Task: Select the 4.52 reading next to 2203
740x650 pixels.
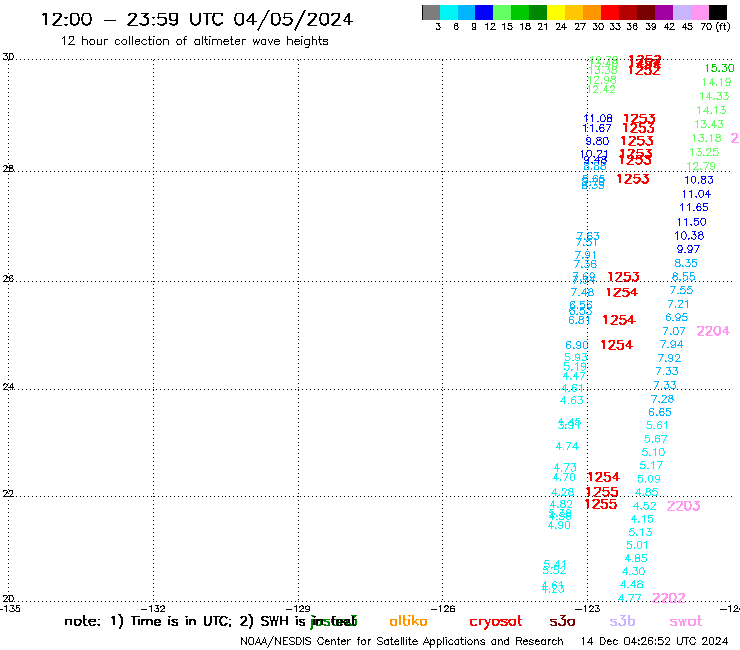Action: [645, 506]
